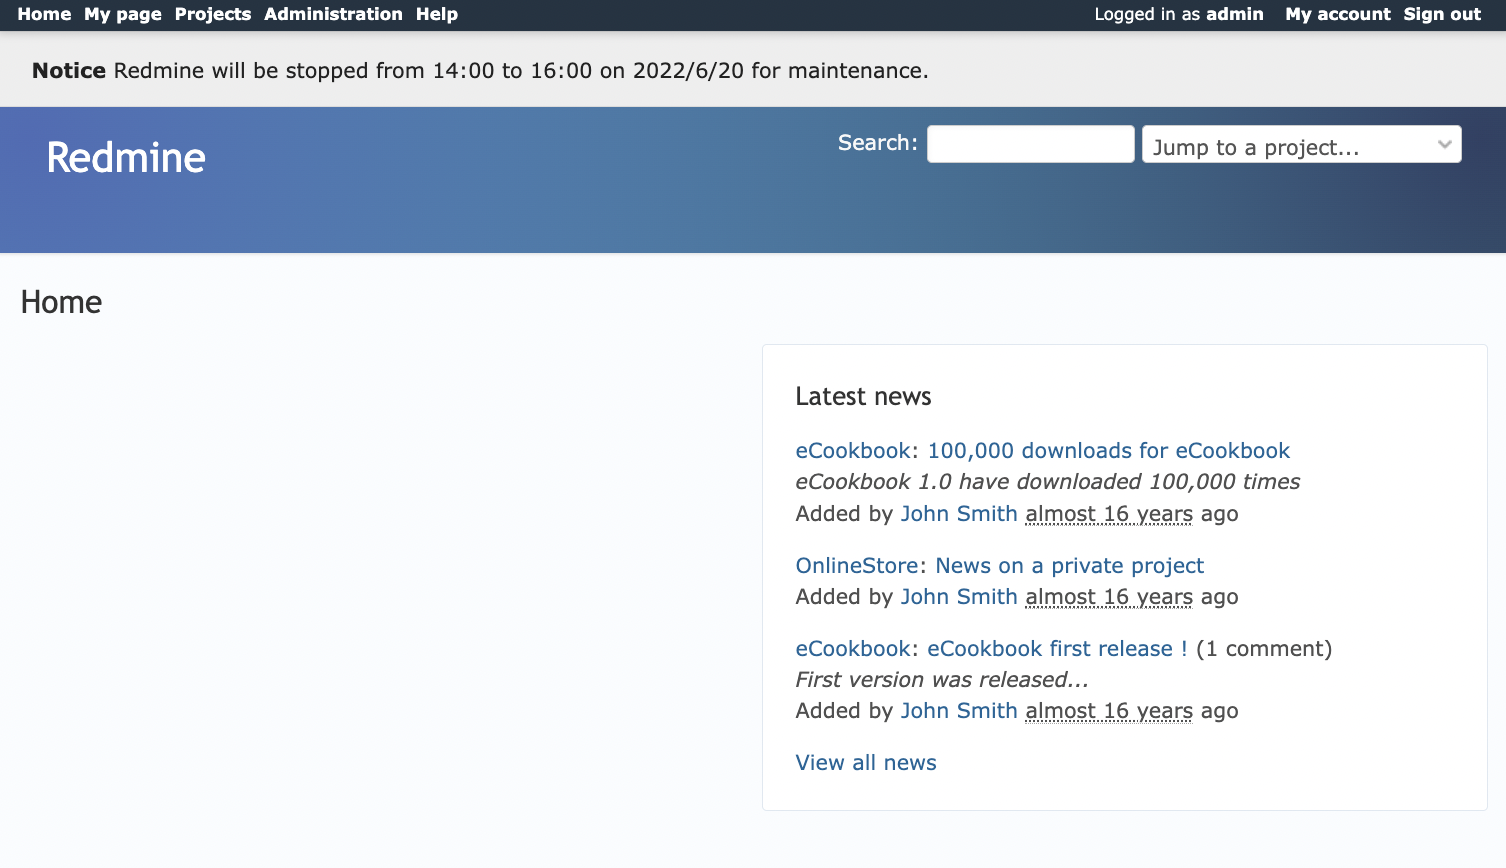Open the Administration menu item

point(333,14)
